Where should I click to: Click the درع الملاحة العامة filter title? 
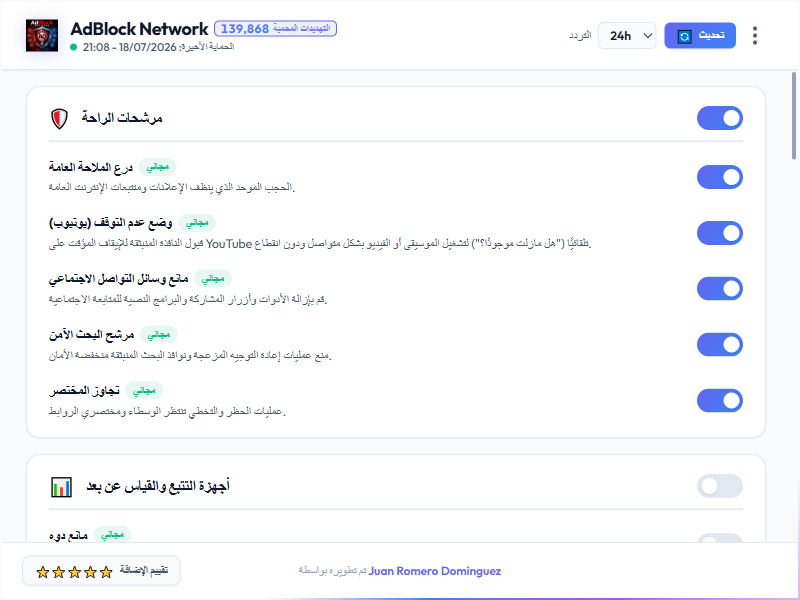pos(91,167)
